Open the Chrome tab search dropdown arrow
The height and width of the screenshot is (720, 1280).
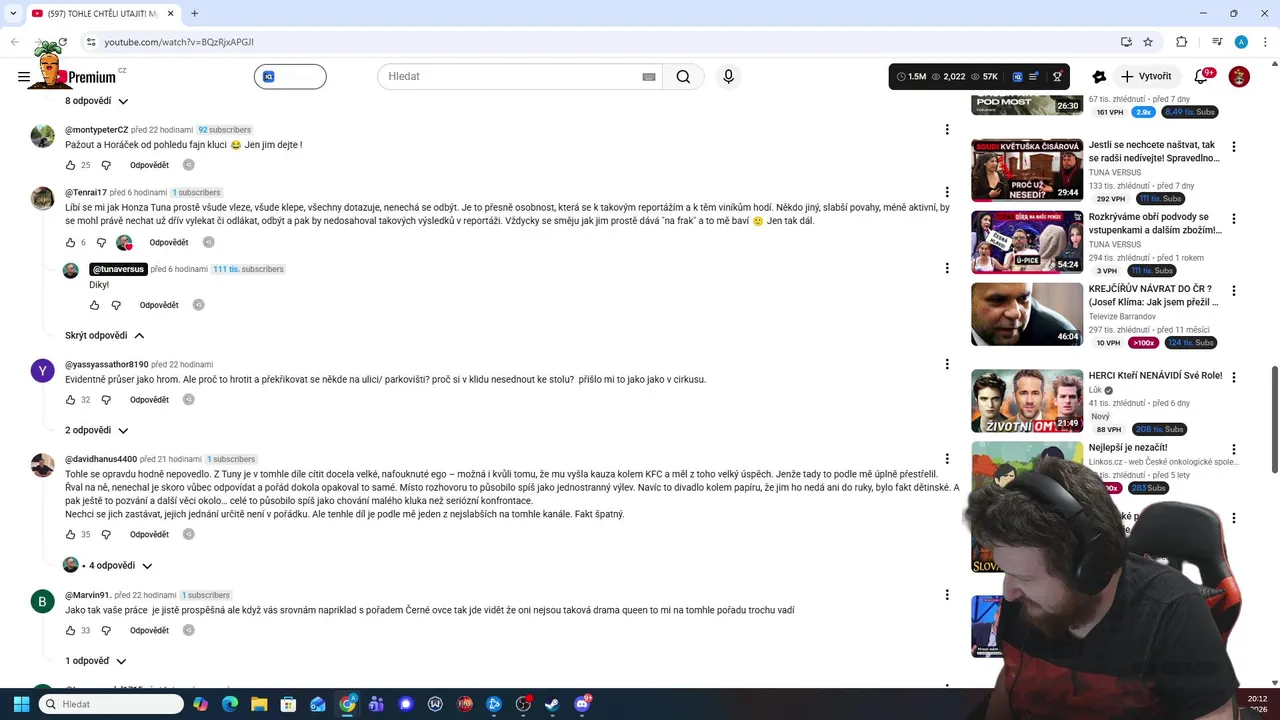point(13,13)
